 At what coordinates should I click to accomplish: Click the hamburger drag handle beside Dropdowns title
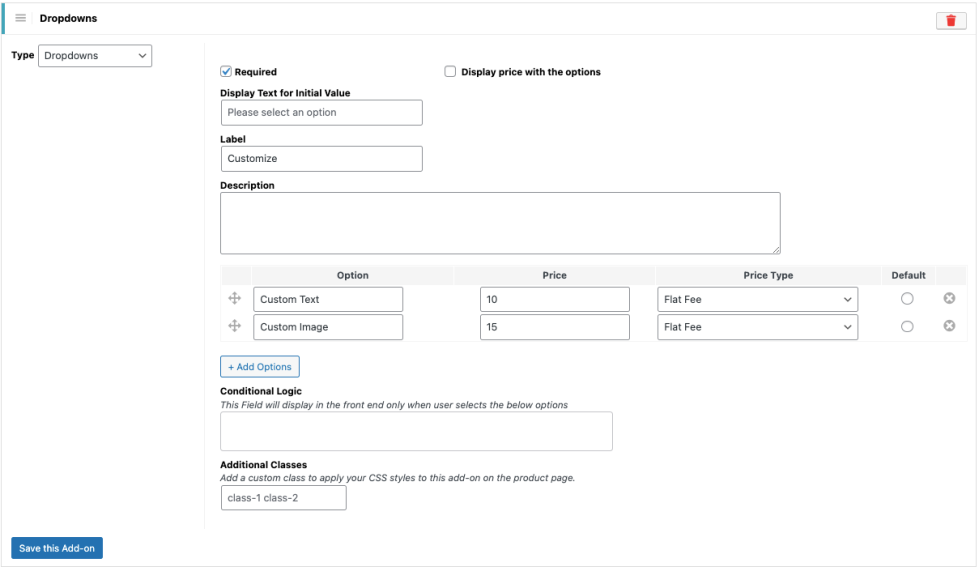pos(20,18)
